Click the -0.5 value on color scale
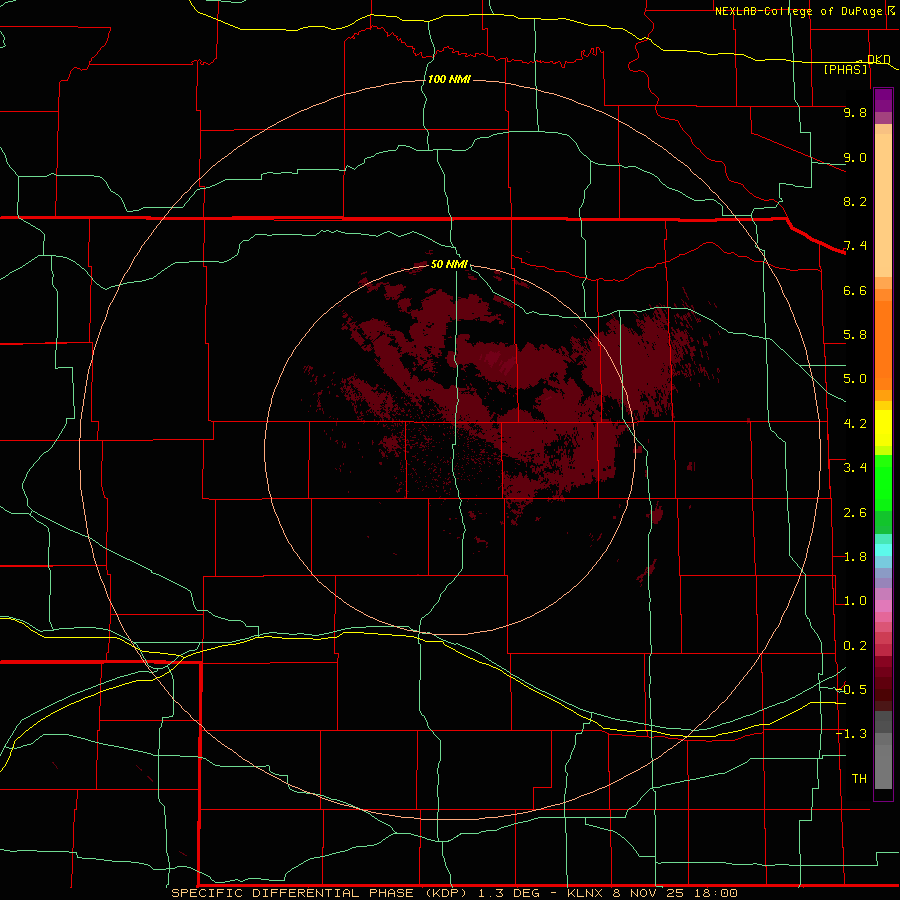The height and width of the screenshot is (900, 900). click(x=852, y=690)
